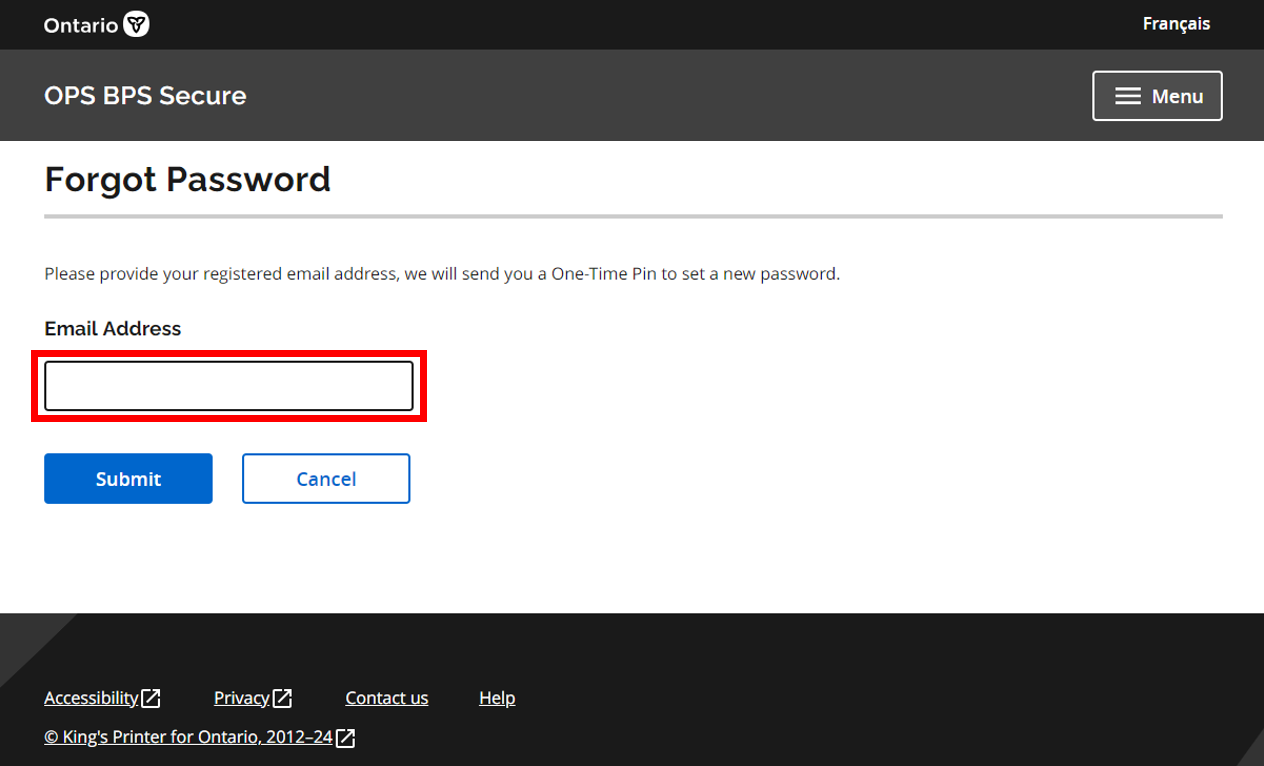
Task: Open the King's Printer for Ontario copyright link
Action: [188, 738]
